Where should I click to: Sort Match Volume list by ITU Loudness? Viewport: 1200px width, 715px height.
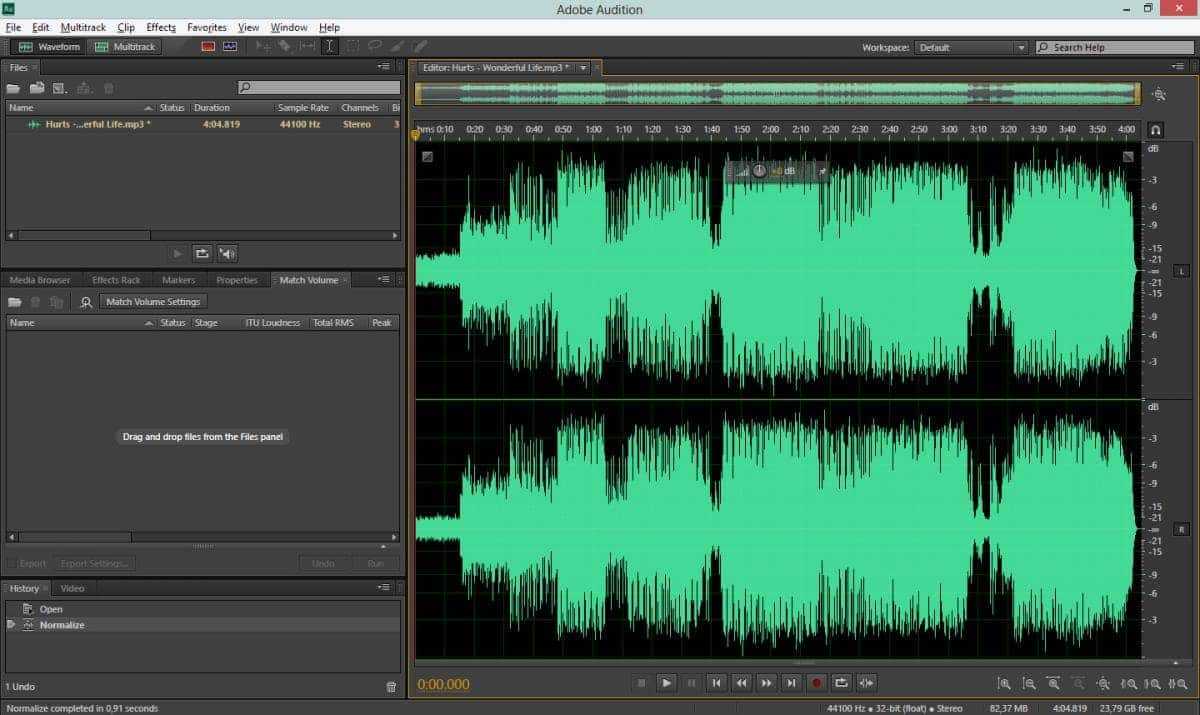273,323
